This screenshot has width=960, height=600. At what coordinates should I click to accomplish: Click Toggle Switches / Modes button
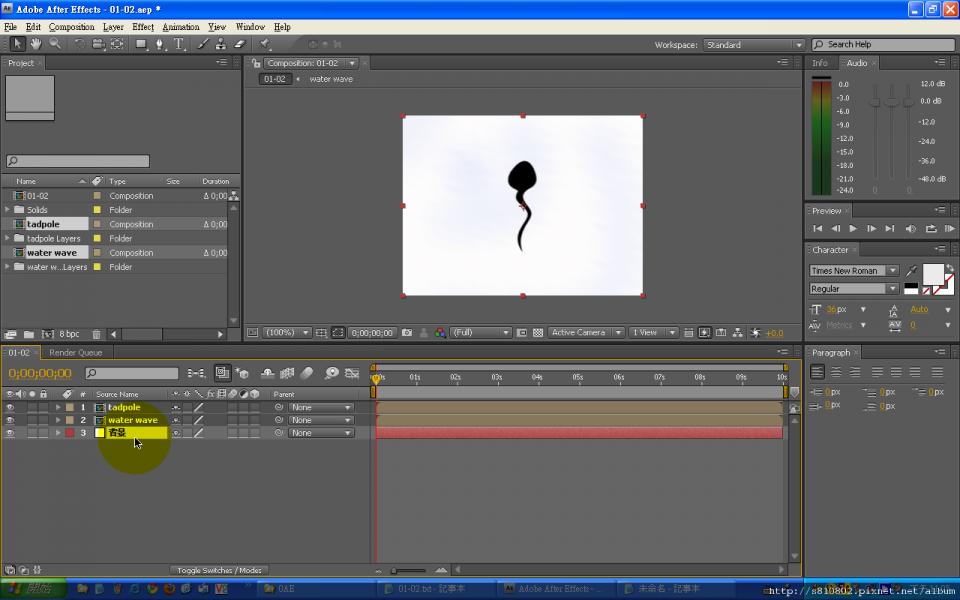pos(219,571)
